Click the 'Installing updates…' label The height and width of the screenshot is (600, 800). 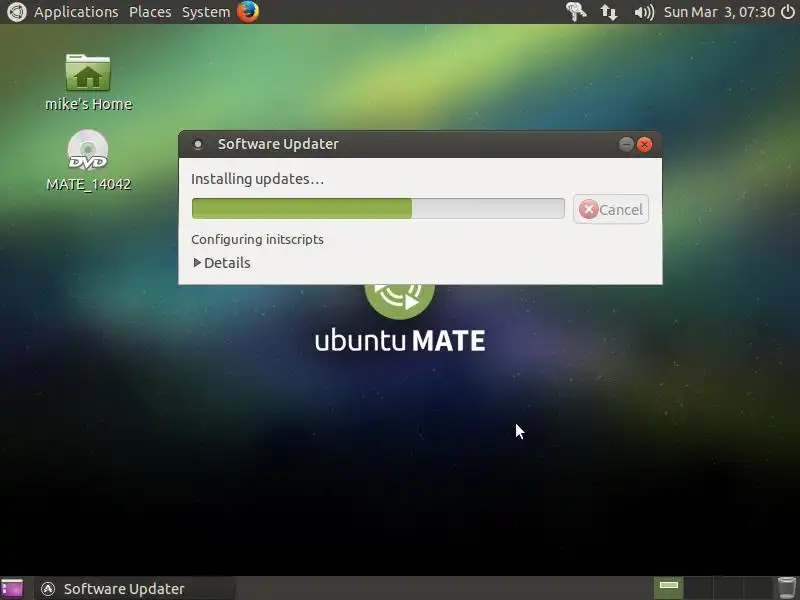tap(257, 179)
